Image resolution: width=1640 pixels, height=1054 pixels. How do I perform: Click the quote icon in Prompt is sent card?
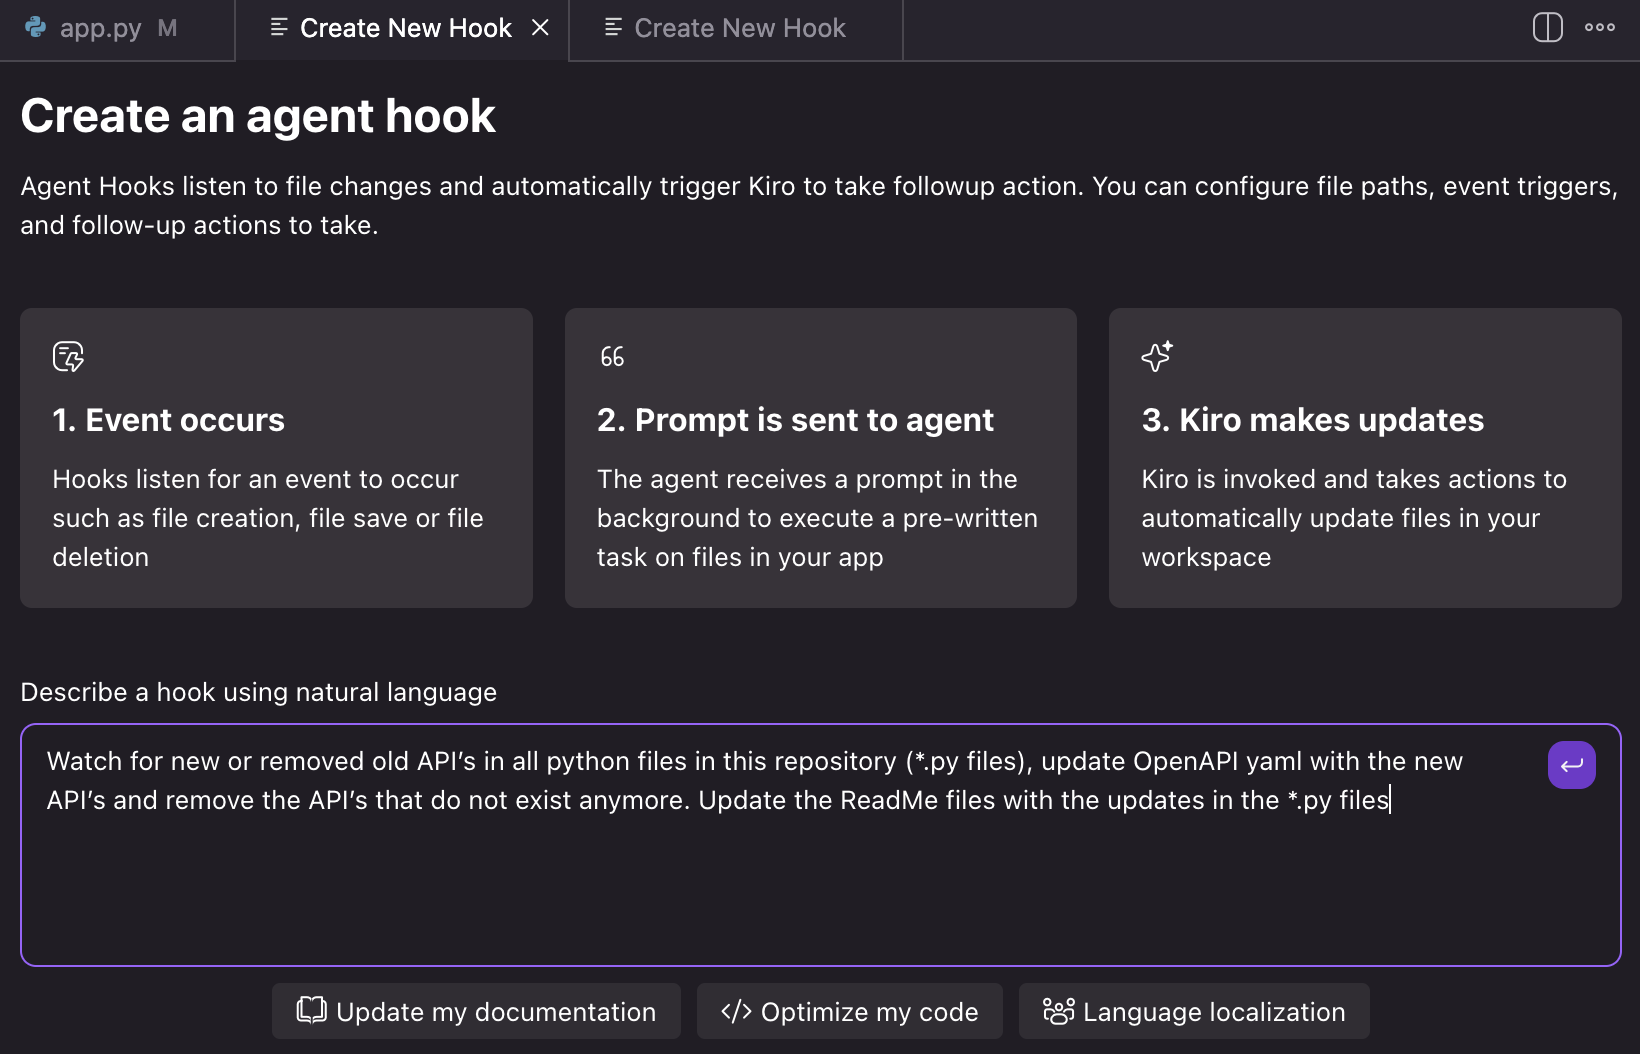(x=611, y=356)
